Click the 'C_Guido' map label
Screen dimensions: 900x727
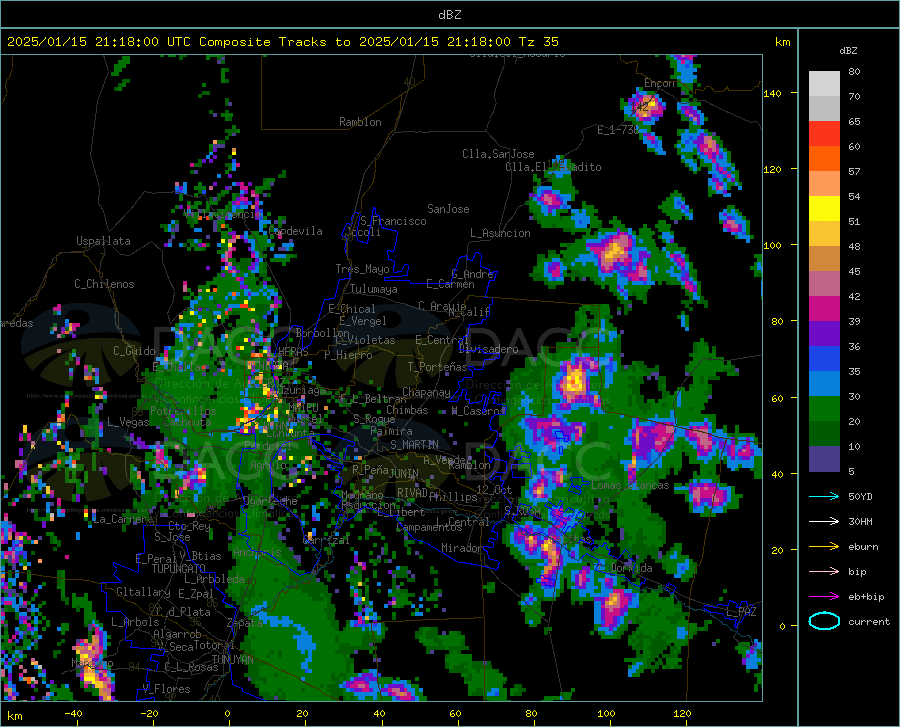click(134, 351)
